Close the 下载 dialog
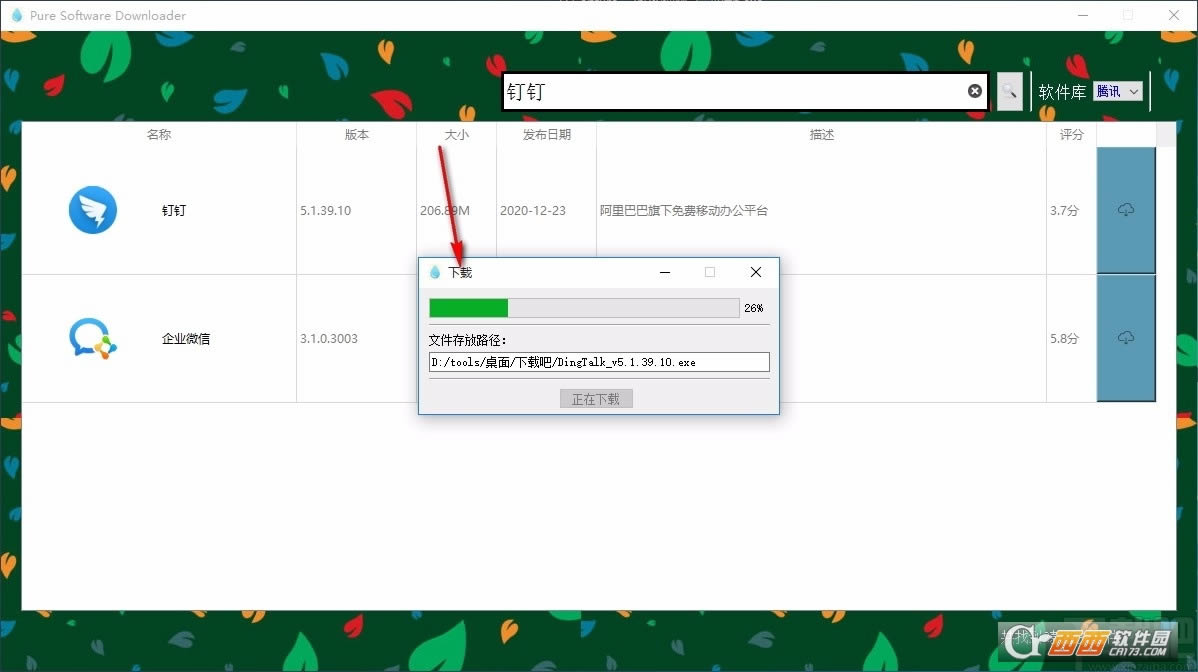Screen dimensions: 1198x672 [756, 272]
